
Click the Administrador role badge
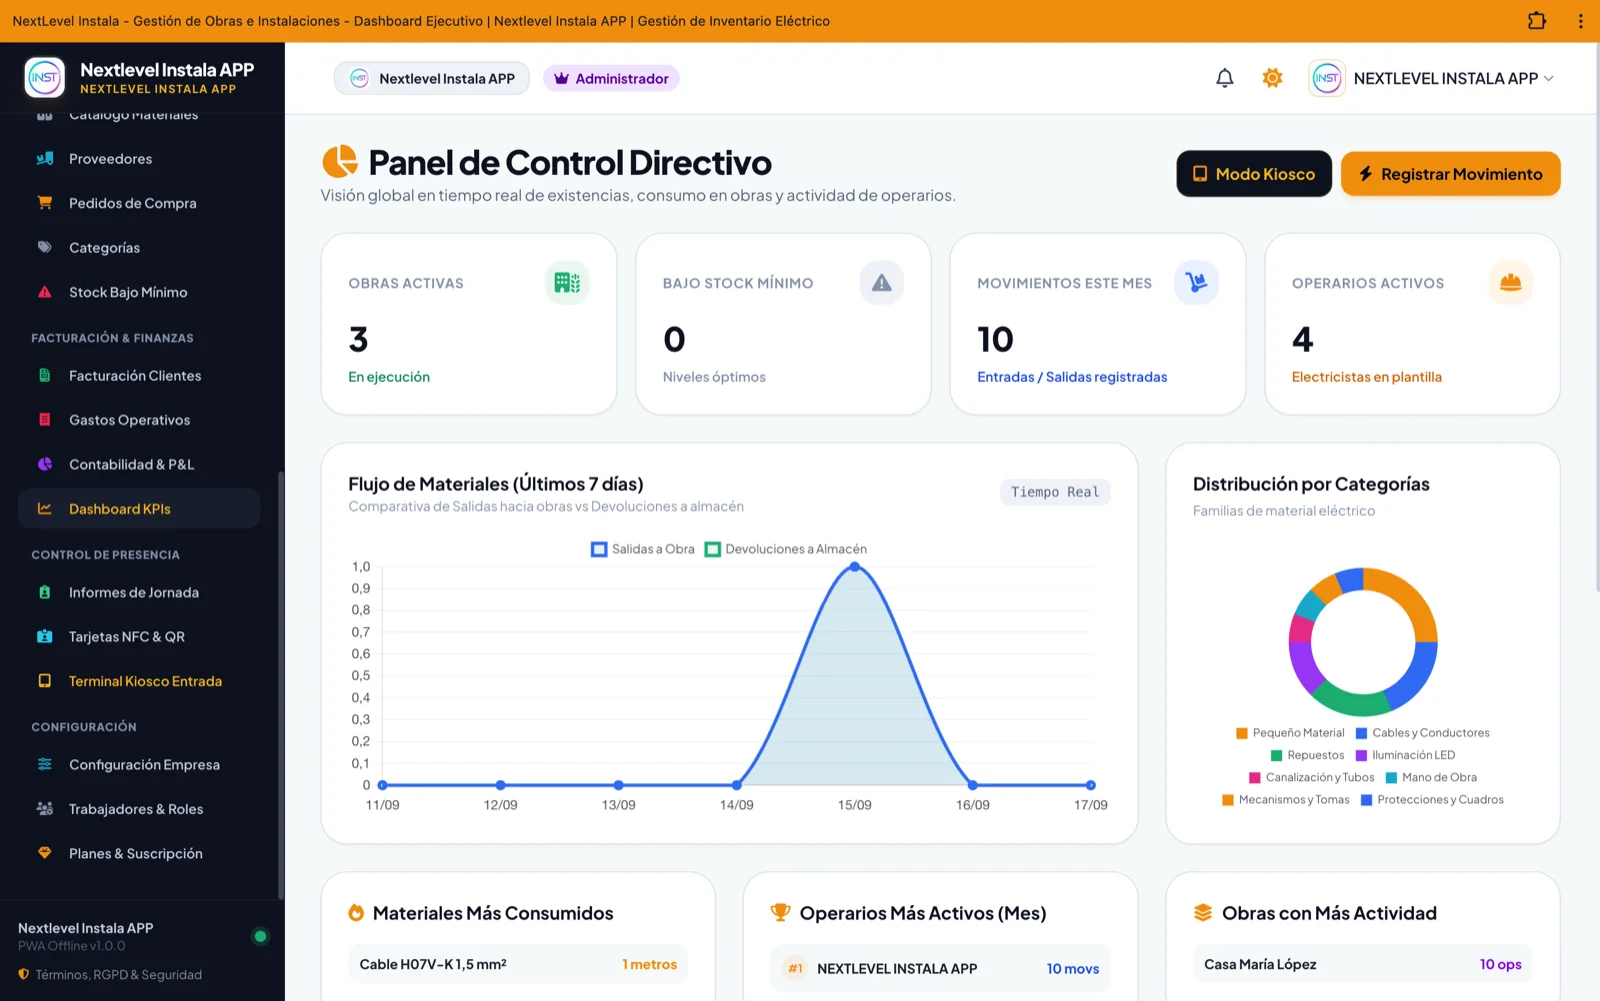pyautogui.click(x=611, y=78)
